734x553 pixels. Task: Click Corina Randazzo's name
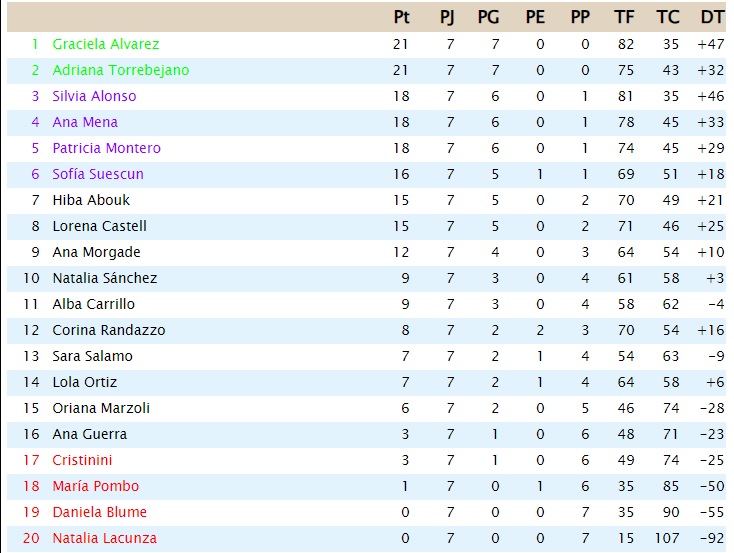point(109,330)
